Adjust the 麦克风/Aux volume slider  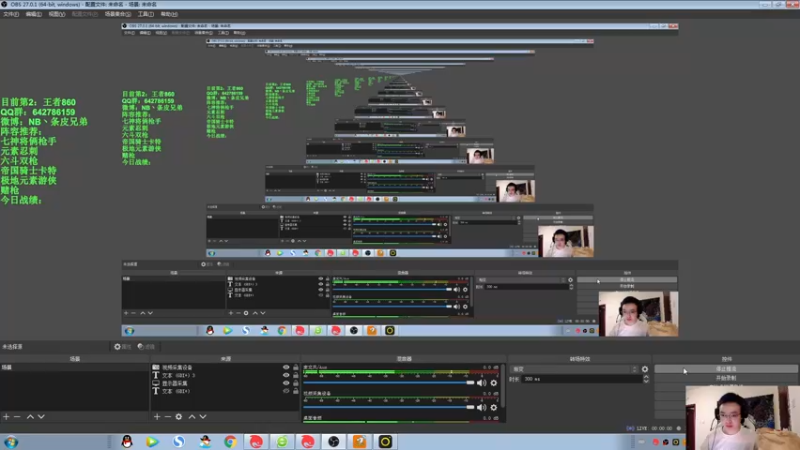coord(388,383)
